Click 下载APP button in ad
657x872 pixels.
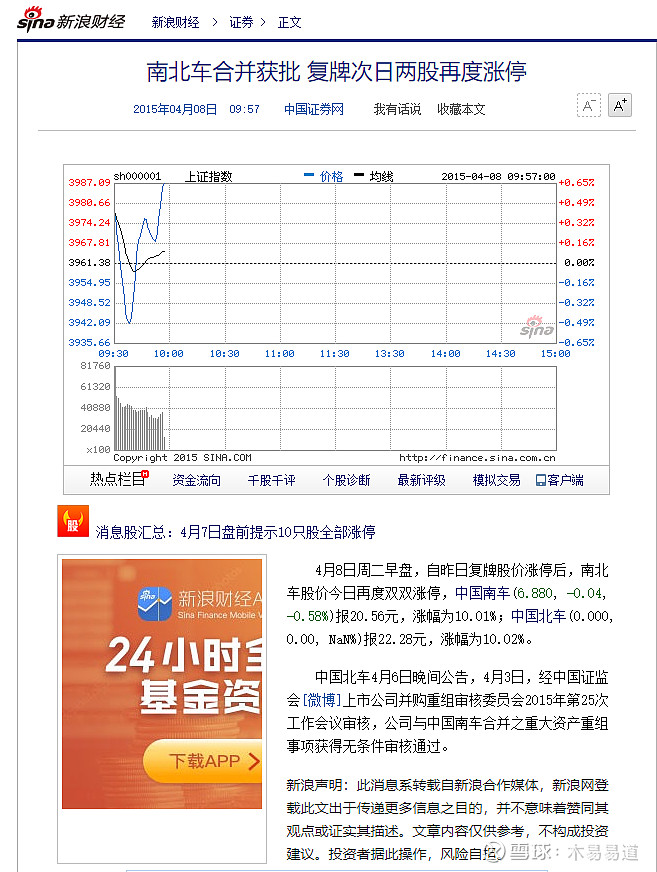pyautogui.click(x=203, y=761)
